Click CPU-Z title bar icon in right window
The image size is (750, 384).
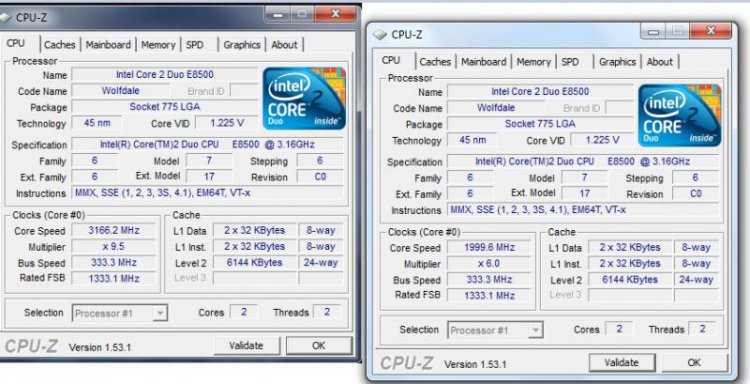pos(380,34)
